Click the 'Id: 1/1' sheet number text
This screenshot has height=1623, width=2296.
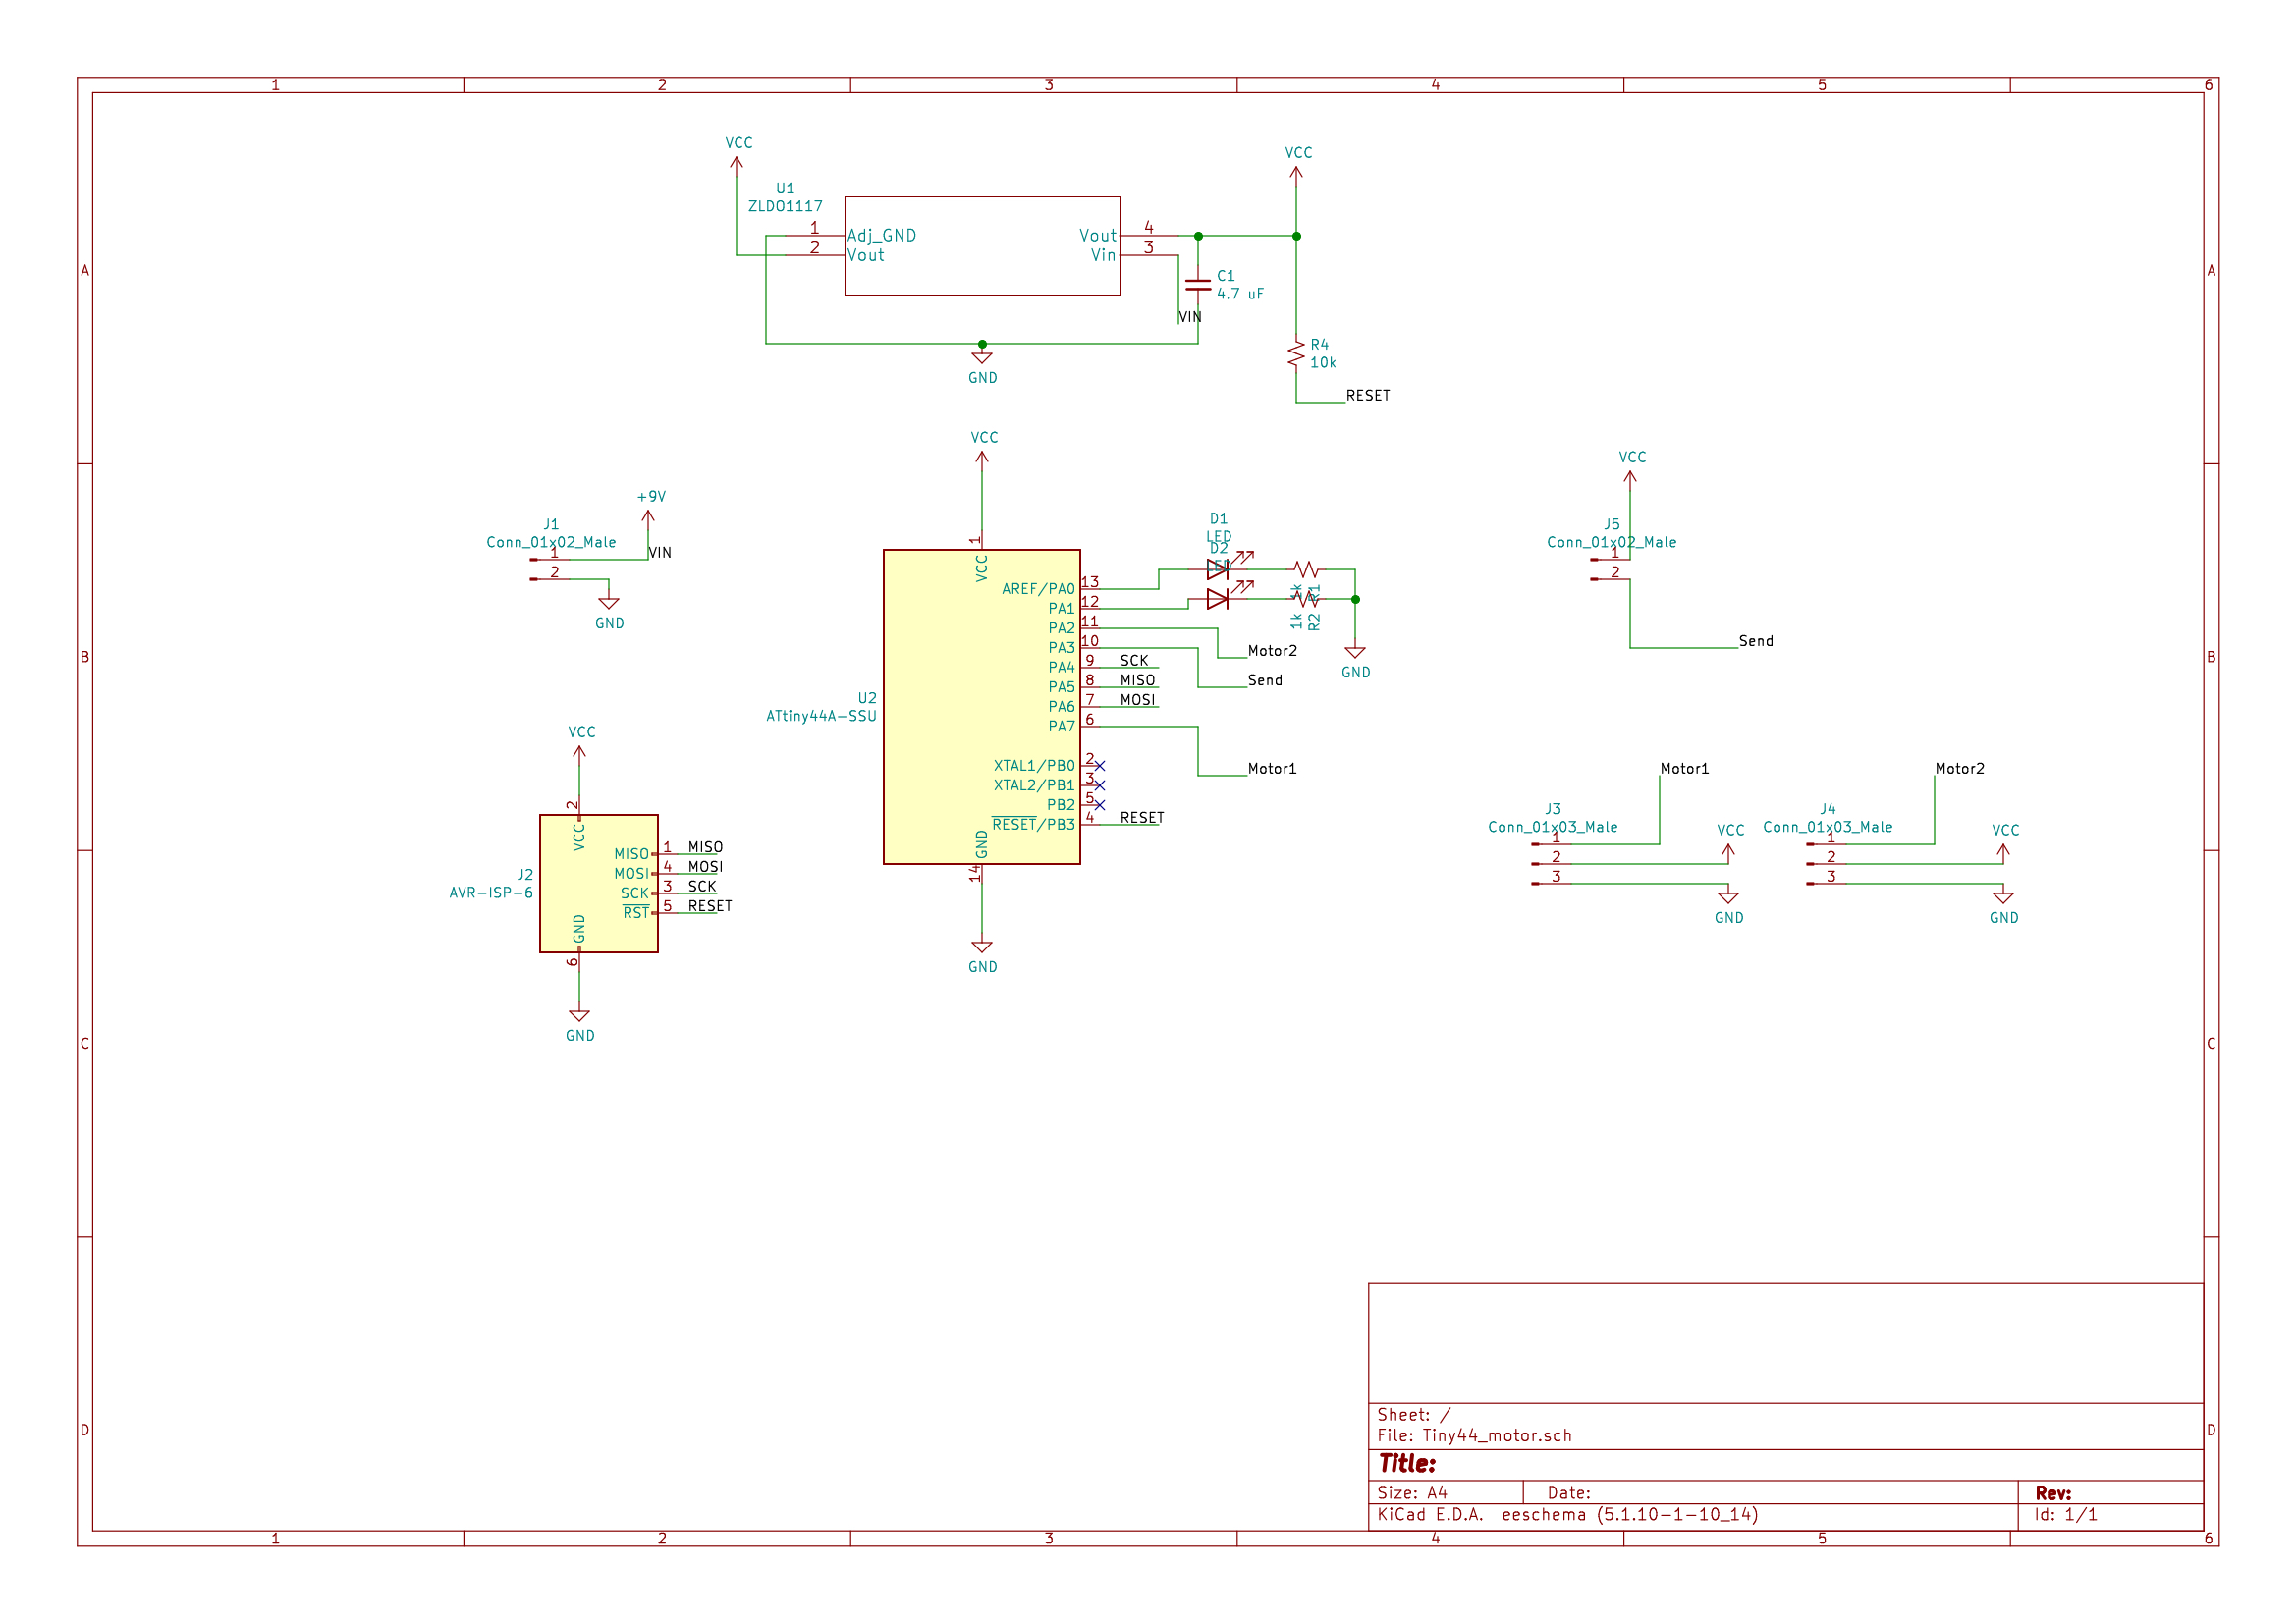tap(2066, 1515)
